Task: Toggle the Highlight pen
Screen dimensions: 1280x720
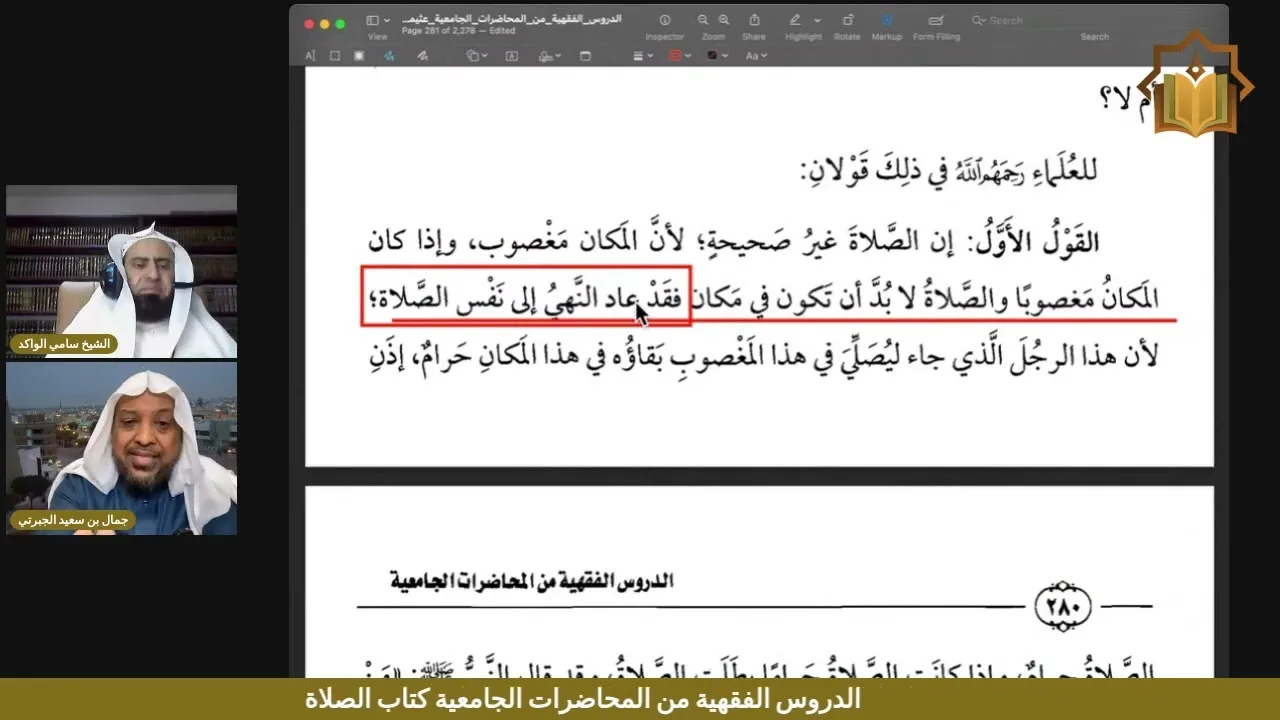Action: point(795,20)
